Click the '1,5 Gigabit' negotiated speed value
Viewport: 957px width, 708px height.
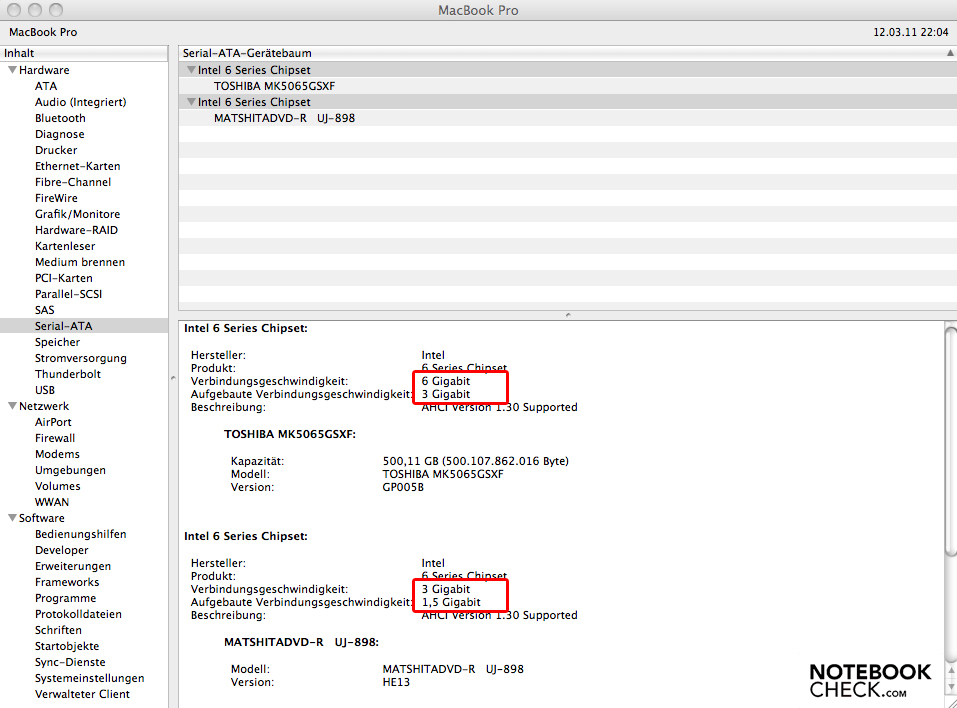point(451,602)
